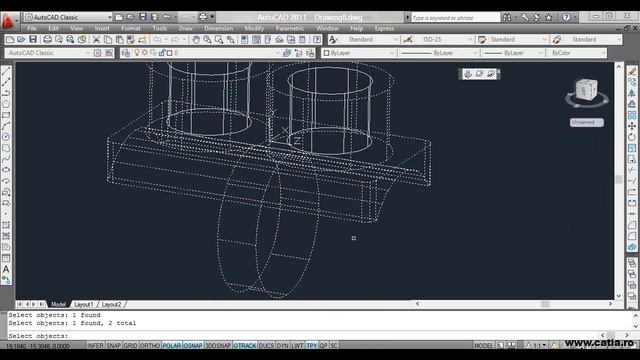Disable POLAR tracking in status bar

click(x=171, y=346)
